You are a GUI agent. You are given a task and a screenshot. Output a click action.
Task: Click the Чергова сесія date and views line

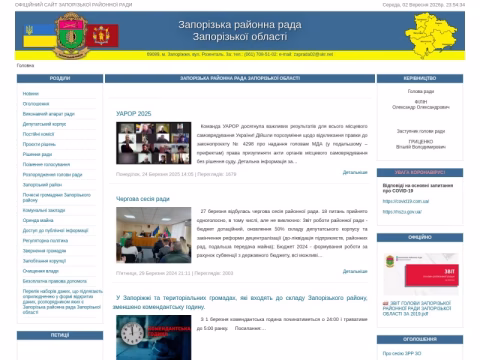(x=175, y=273)
